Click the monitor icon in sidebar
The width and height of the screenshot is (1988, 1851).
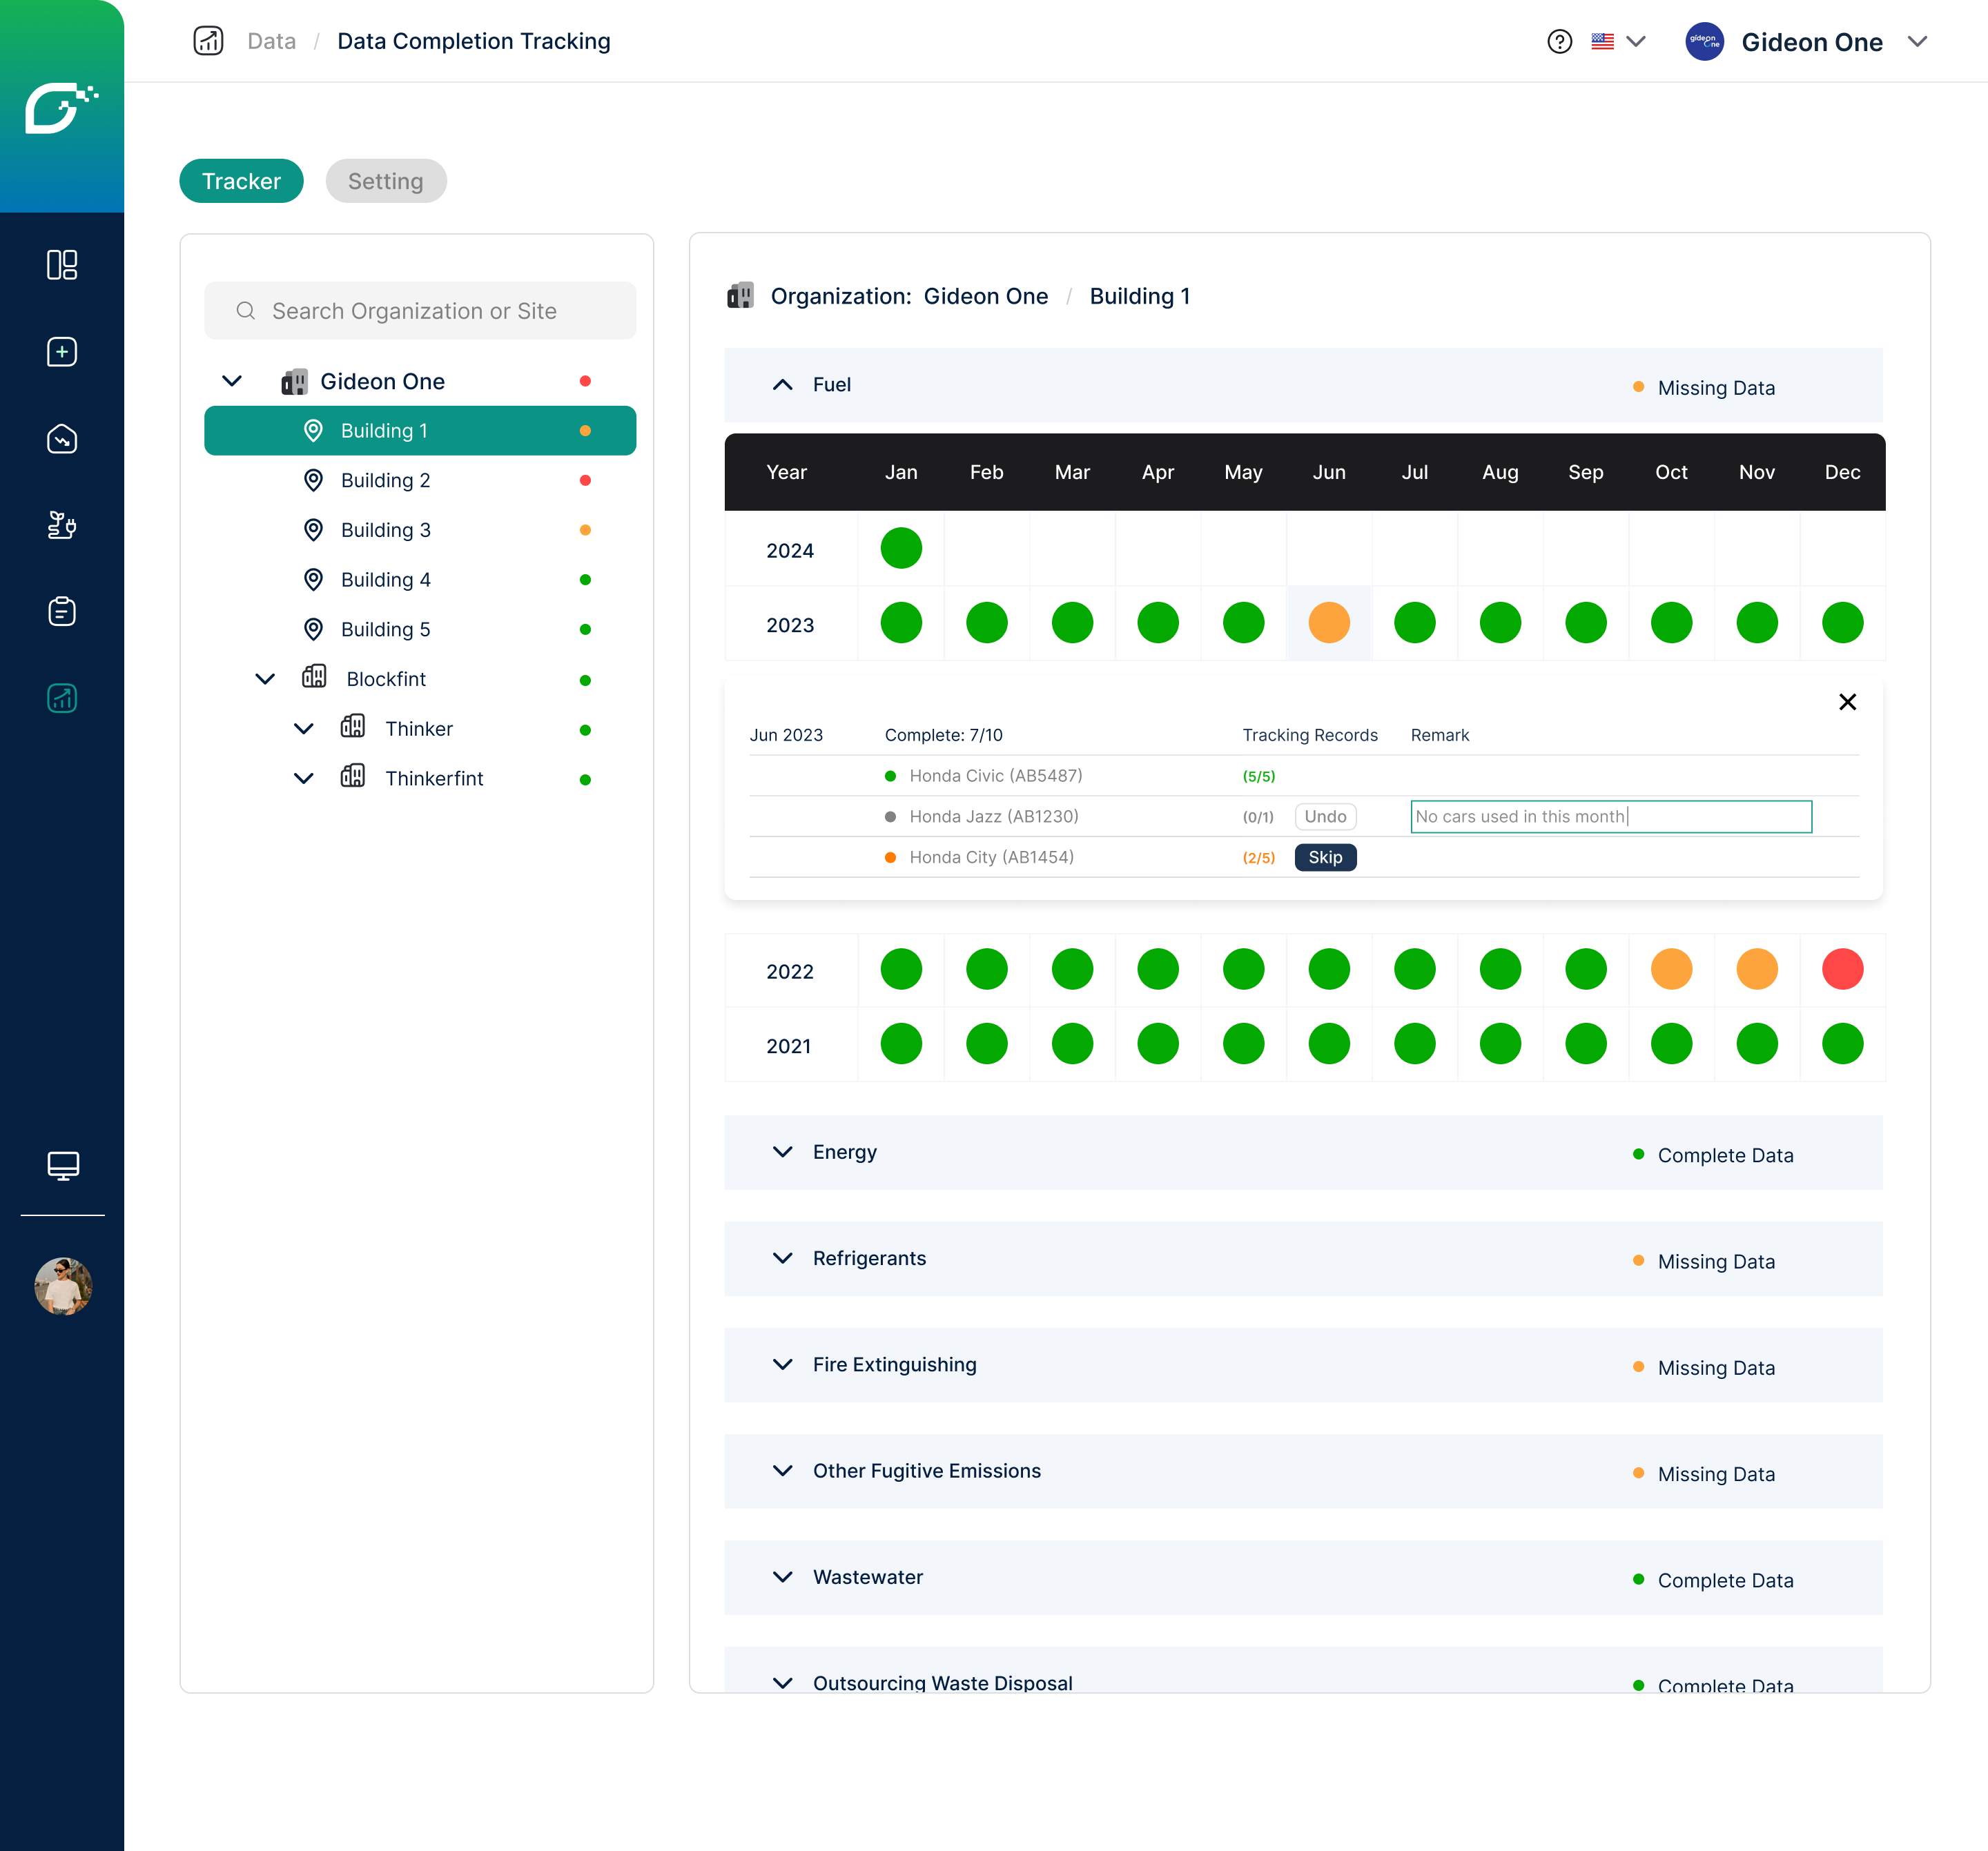click(x=62, y=1165)
